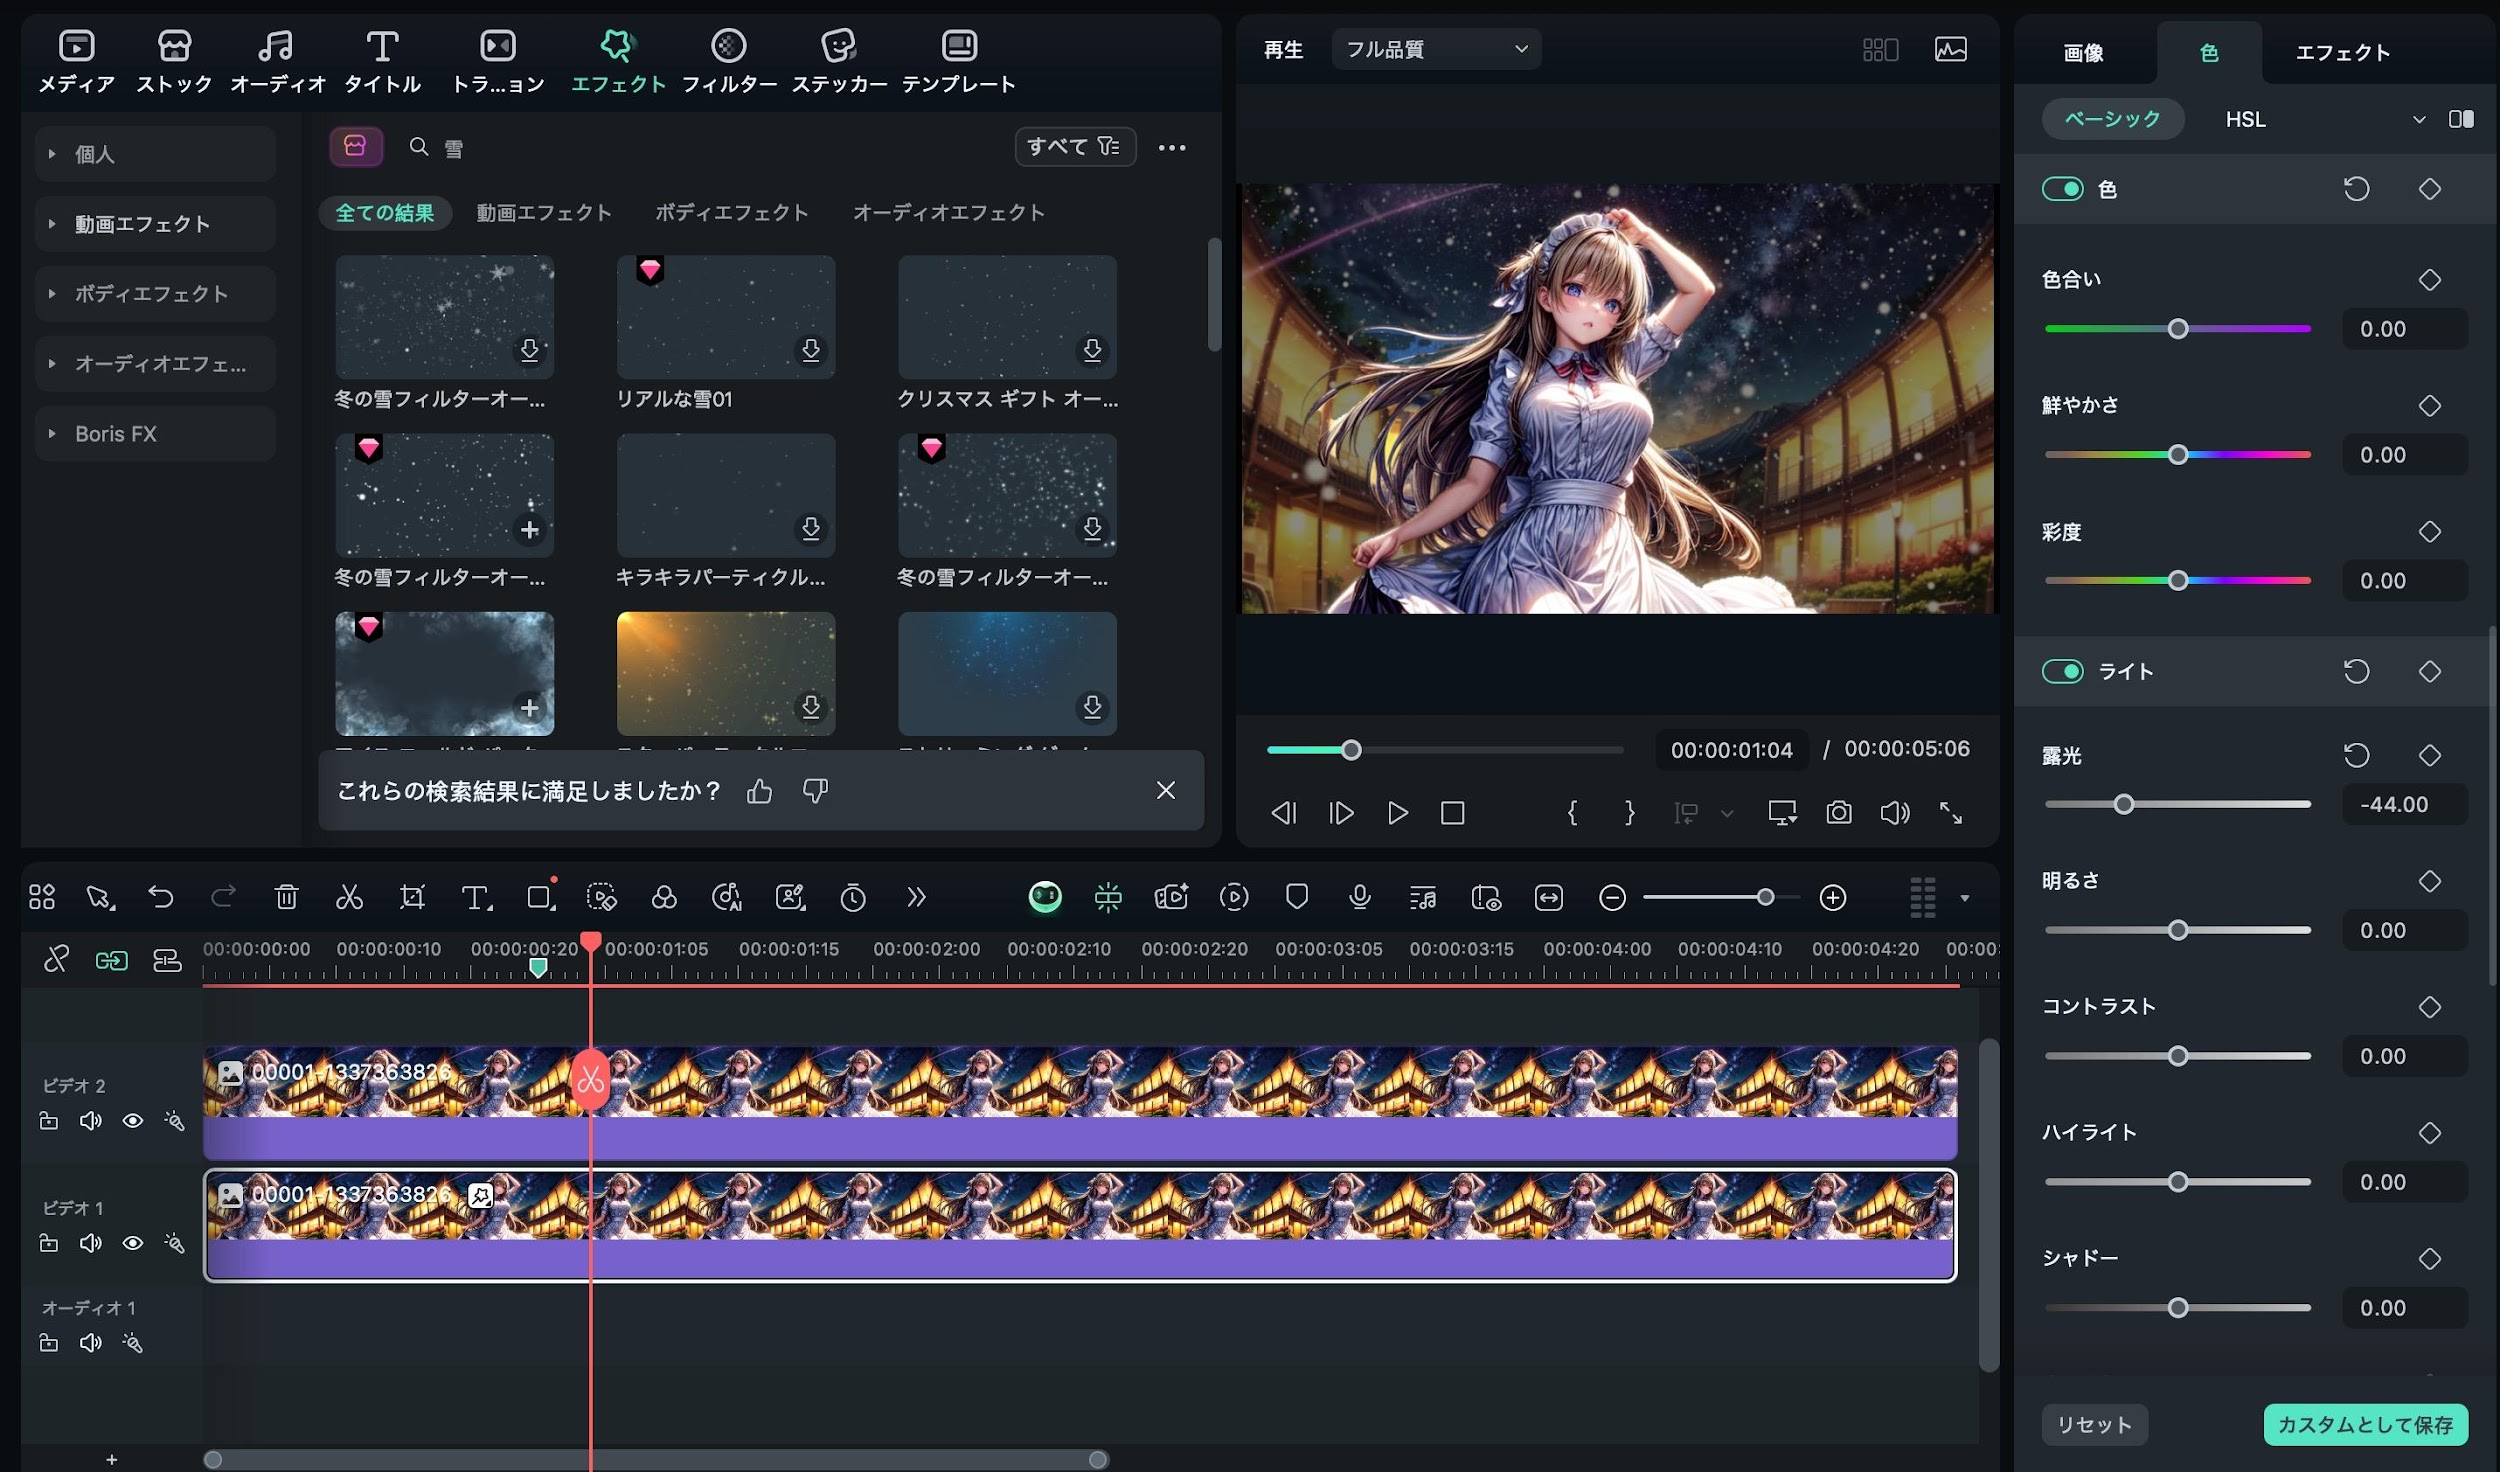Click the speed timer icon in toolbar
Screen dimensions: 2500x1472
click(x=853, y=897)
